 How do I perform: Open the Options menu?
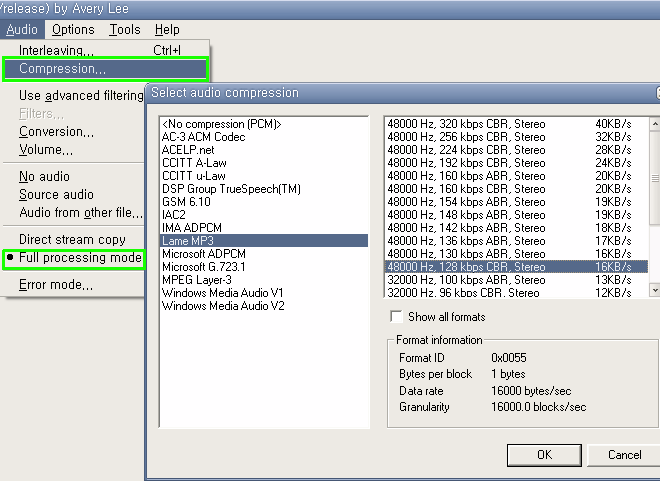[73, 30]
